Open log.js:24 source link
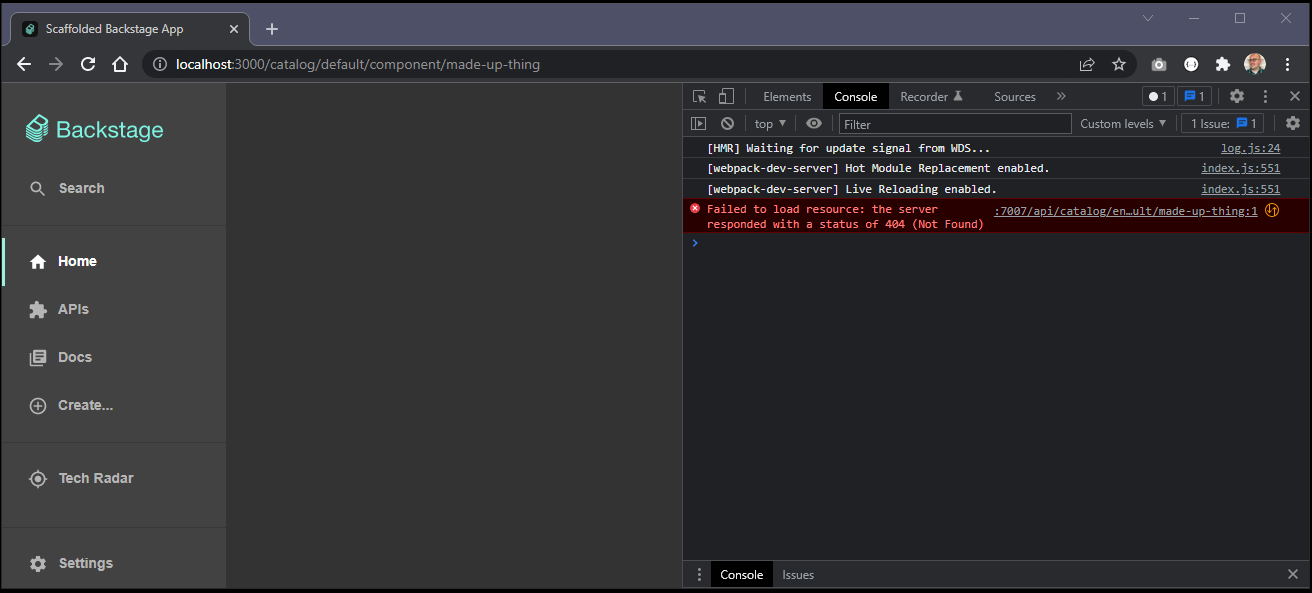Image resolution: width=1312 pixels, height=593 pixels. [1250, 148]
